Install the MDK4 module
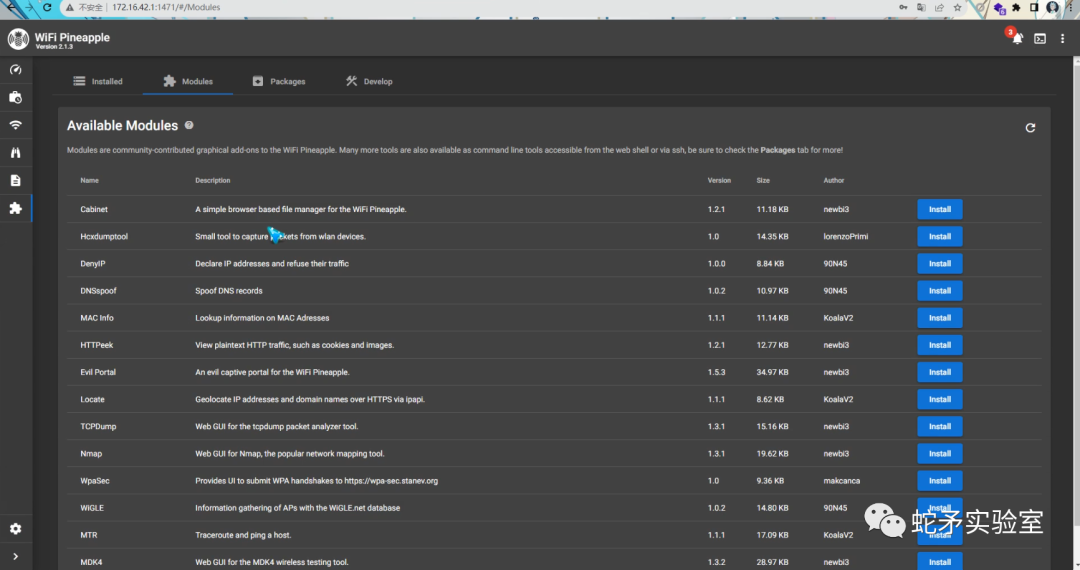Screen dimensions: 1080x570 (939, 562)
